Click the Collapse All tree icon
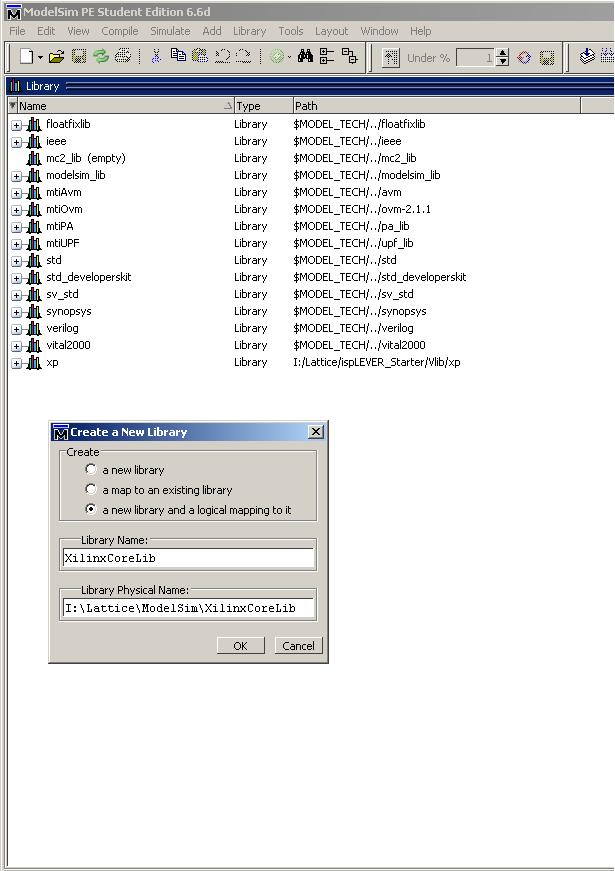 [327, 56]
